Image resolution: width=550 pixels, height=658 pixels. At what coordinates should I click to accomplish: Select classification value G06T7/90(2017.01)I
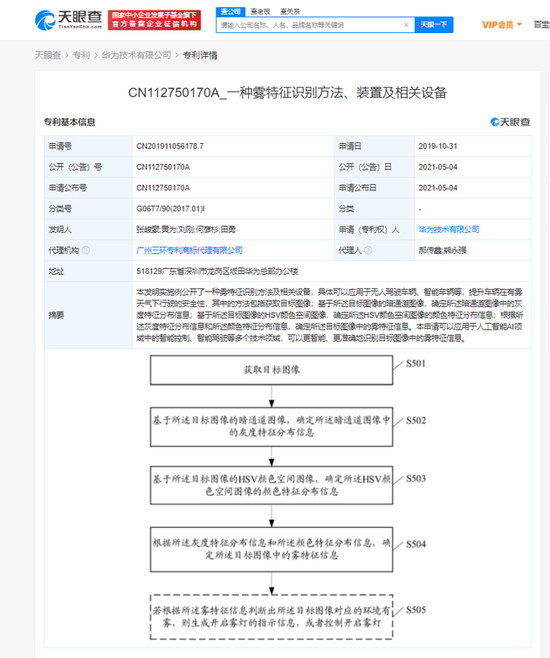pyautogui.click(x=170, y=209)
